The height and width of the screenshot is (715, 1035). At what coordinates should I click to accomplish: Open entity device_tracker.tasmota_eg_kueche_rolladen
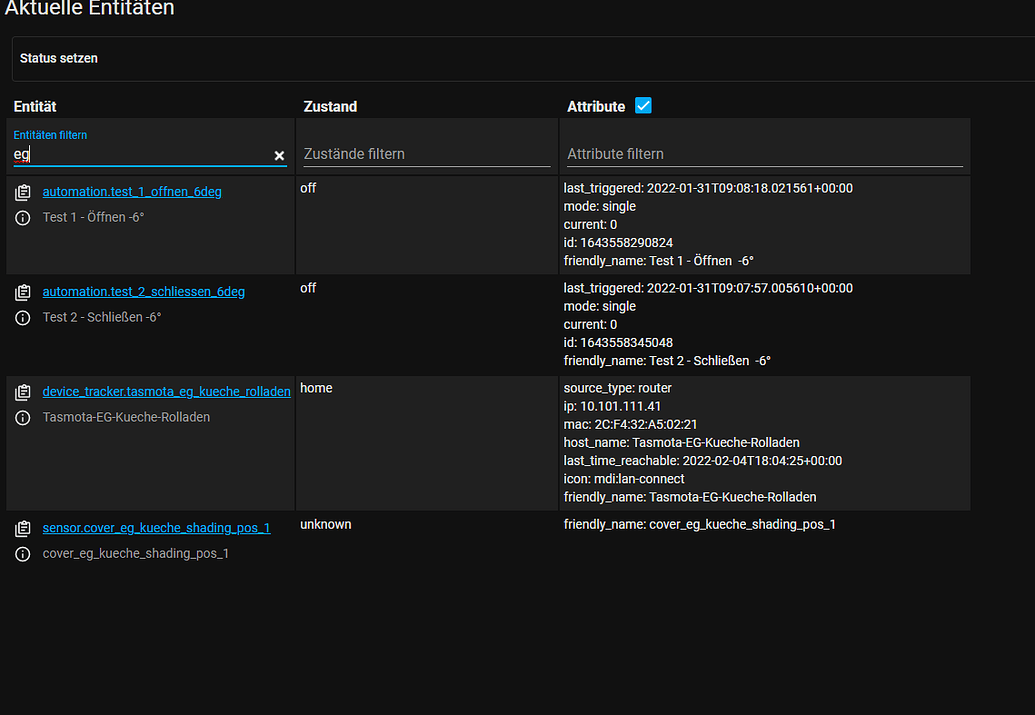pos(166,391)
